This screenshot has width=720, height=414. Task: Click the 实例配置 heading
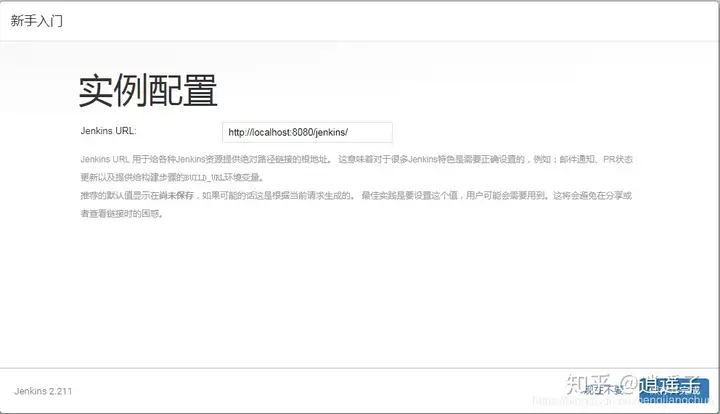(148, 91)
